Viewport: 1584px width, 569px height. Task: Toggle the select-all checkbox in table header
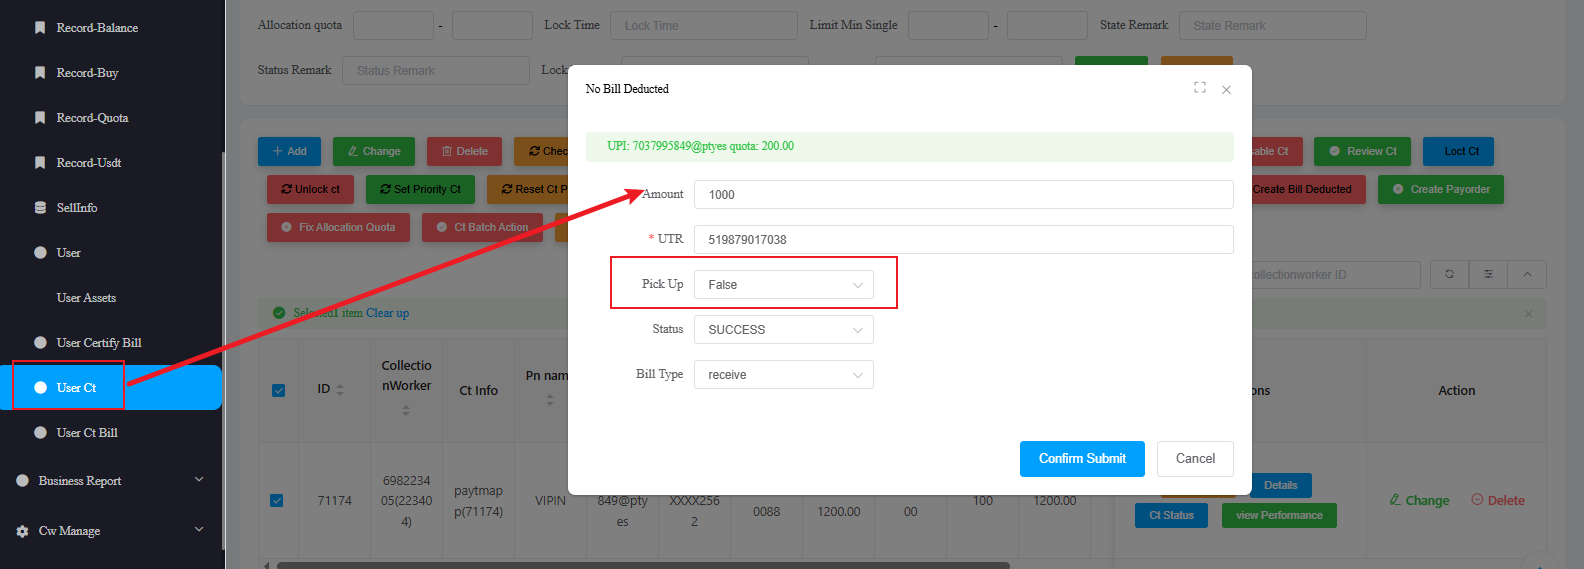(278, 390)
